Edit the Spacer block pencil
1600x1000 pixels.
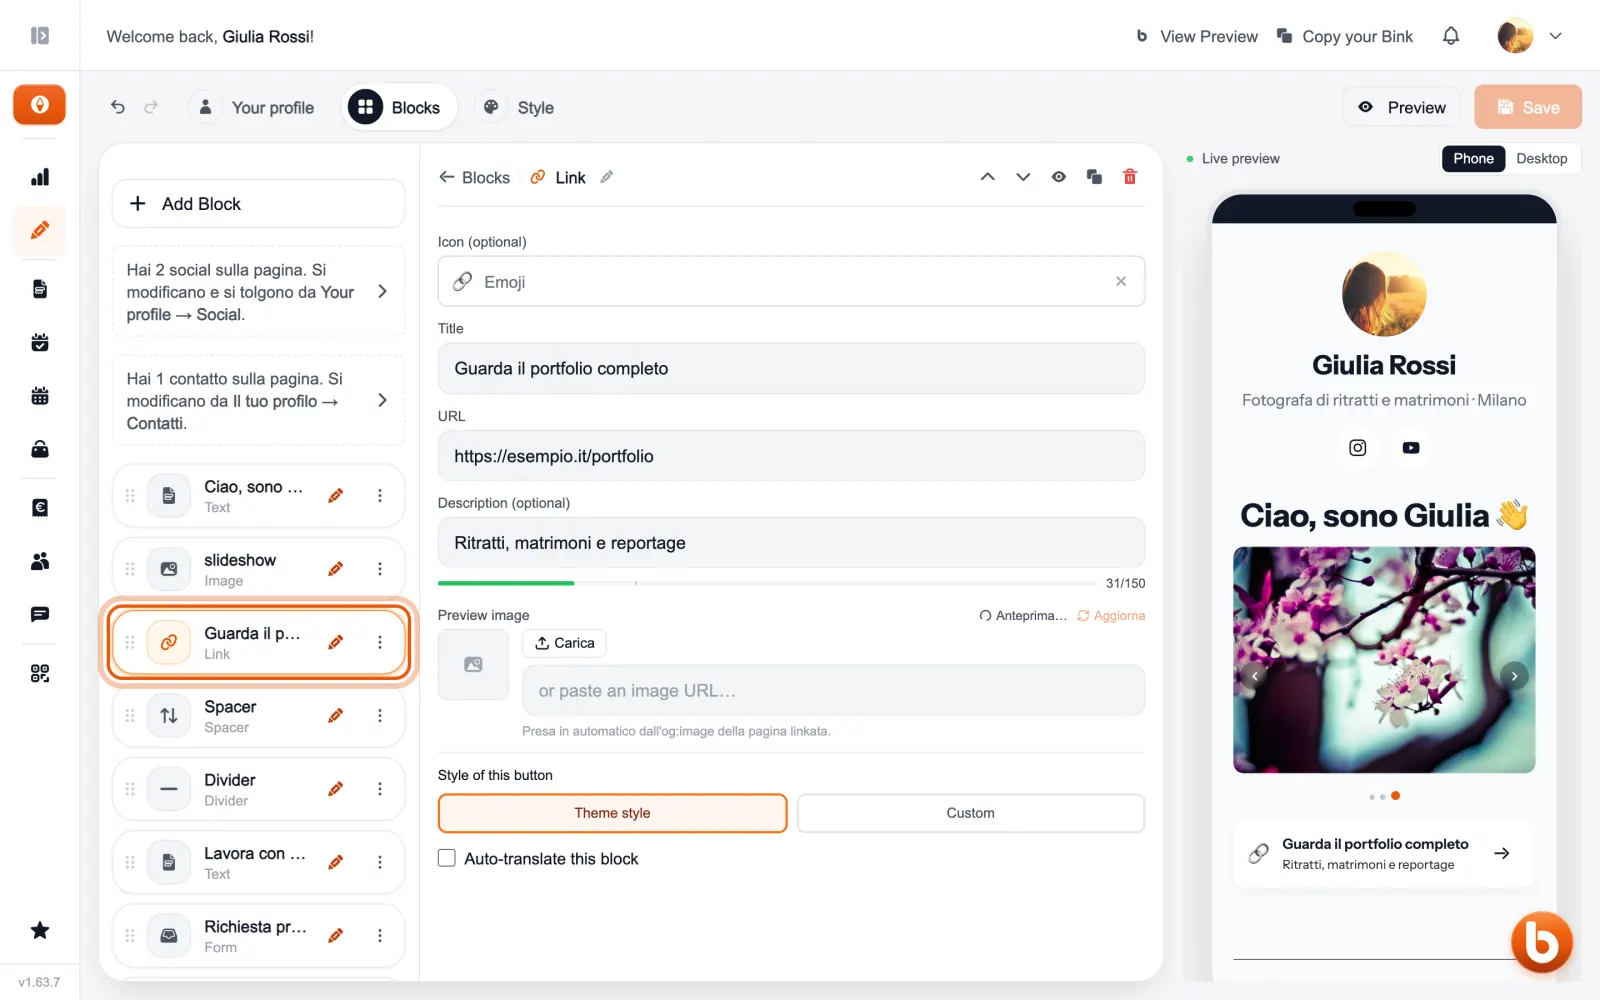pyautogui.click(x=336, y=716)
